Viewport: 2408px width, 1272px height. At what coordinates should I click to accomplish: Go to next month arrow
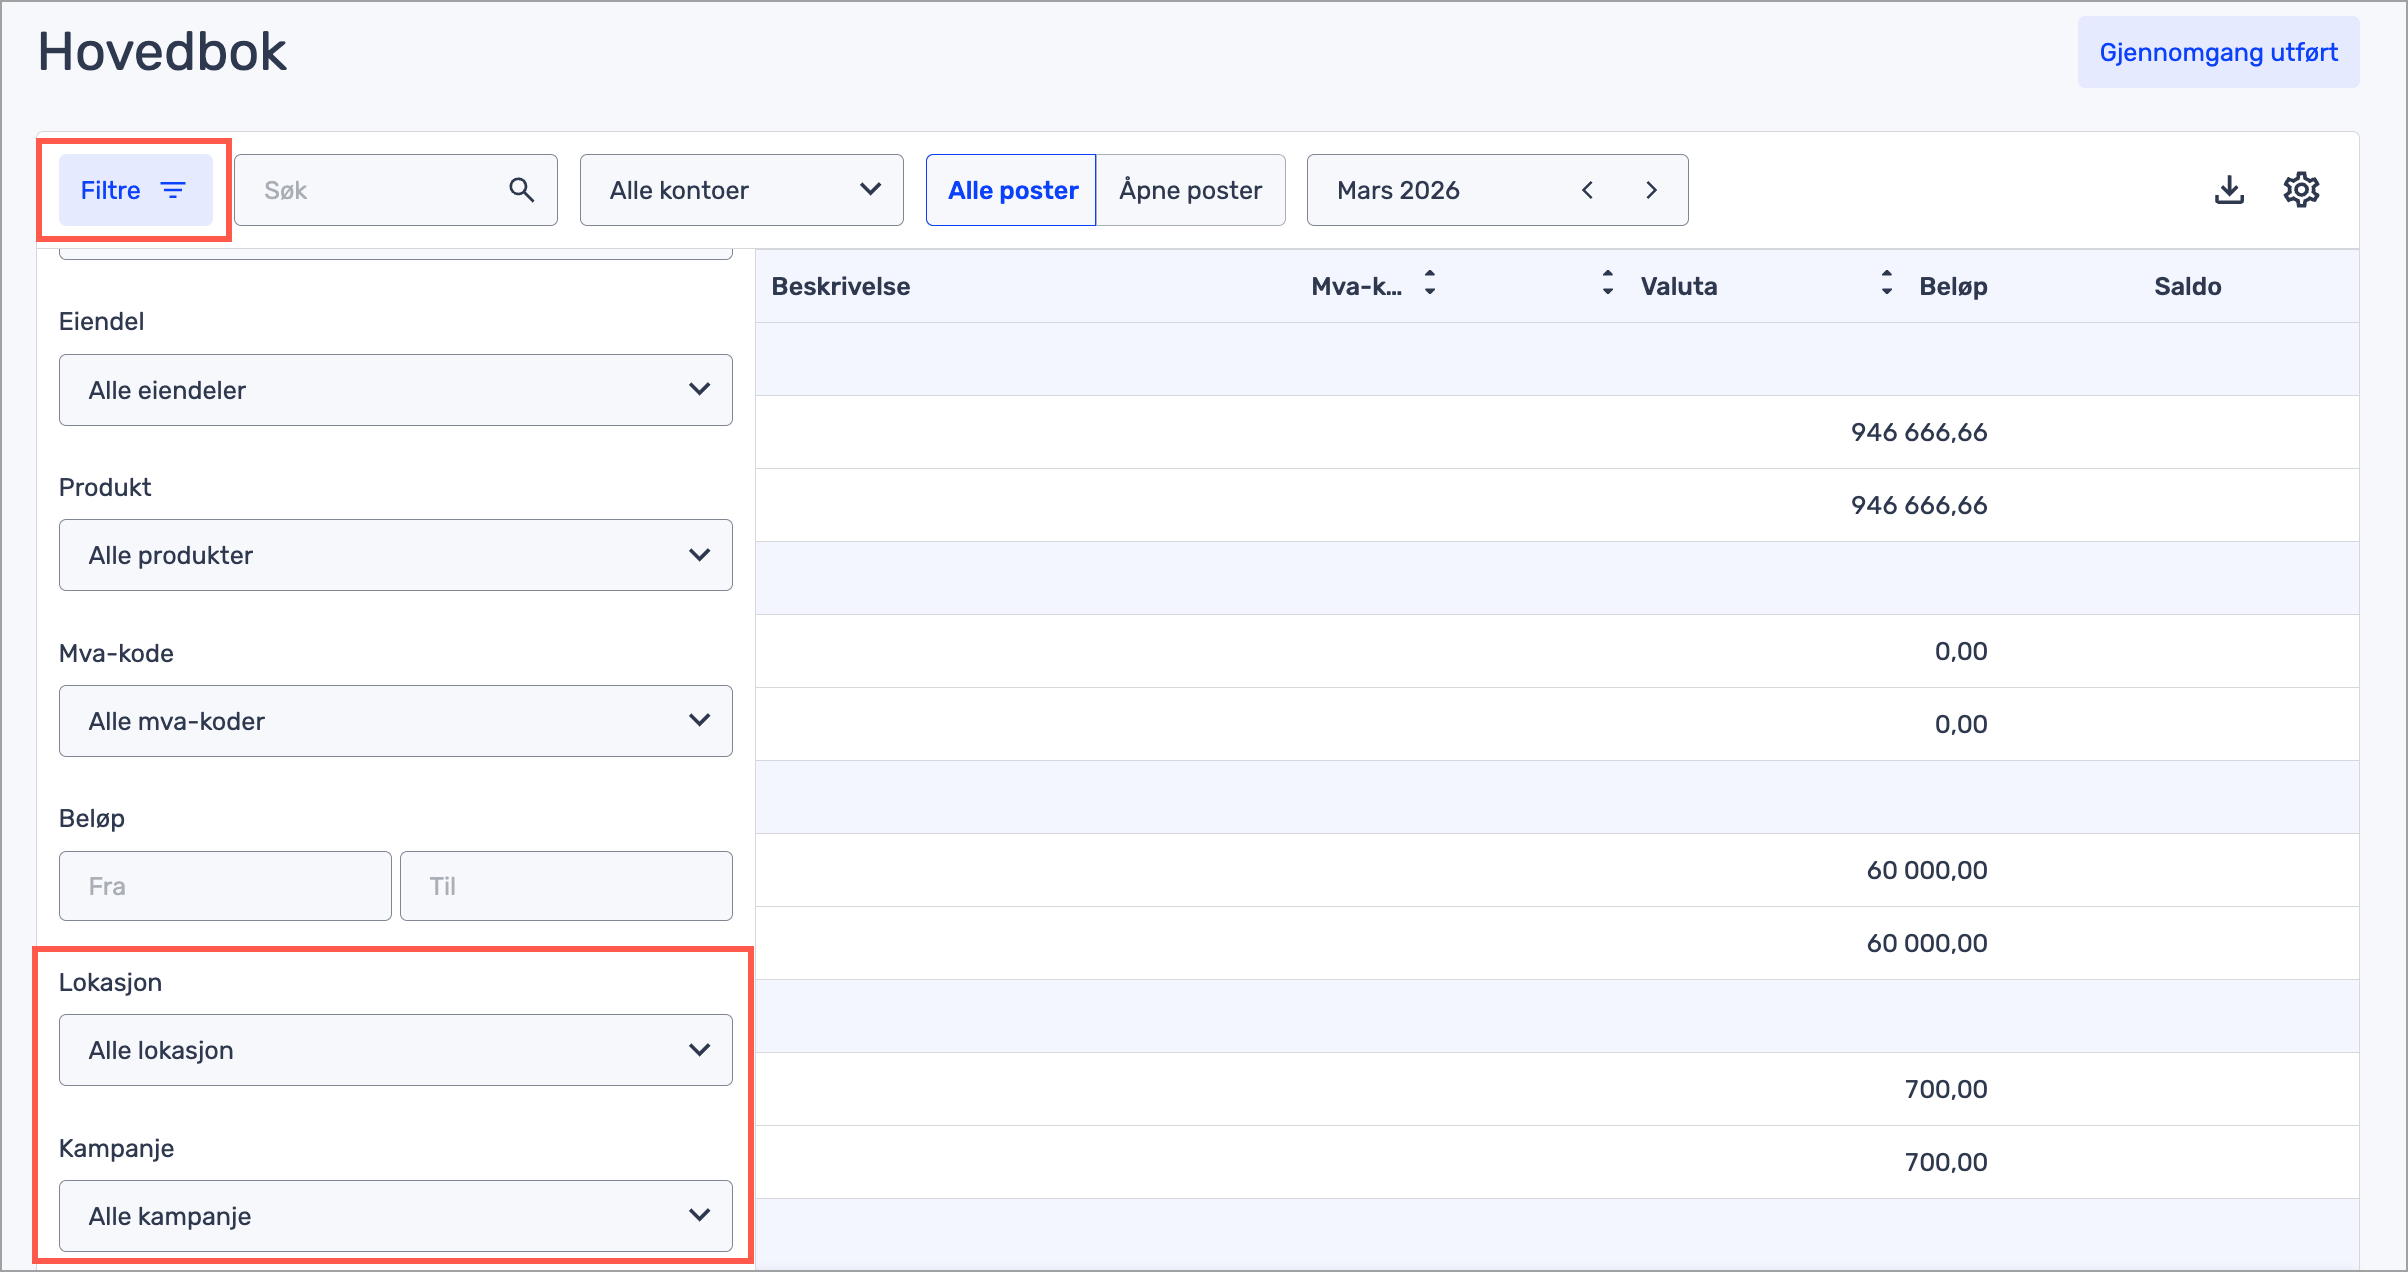[1651, 190]
